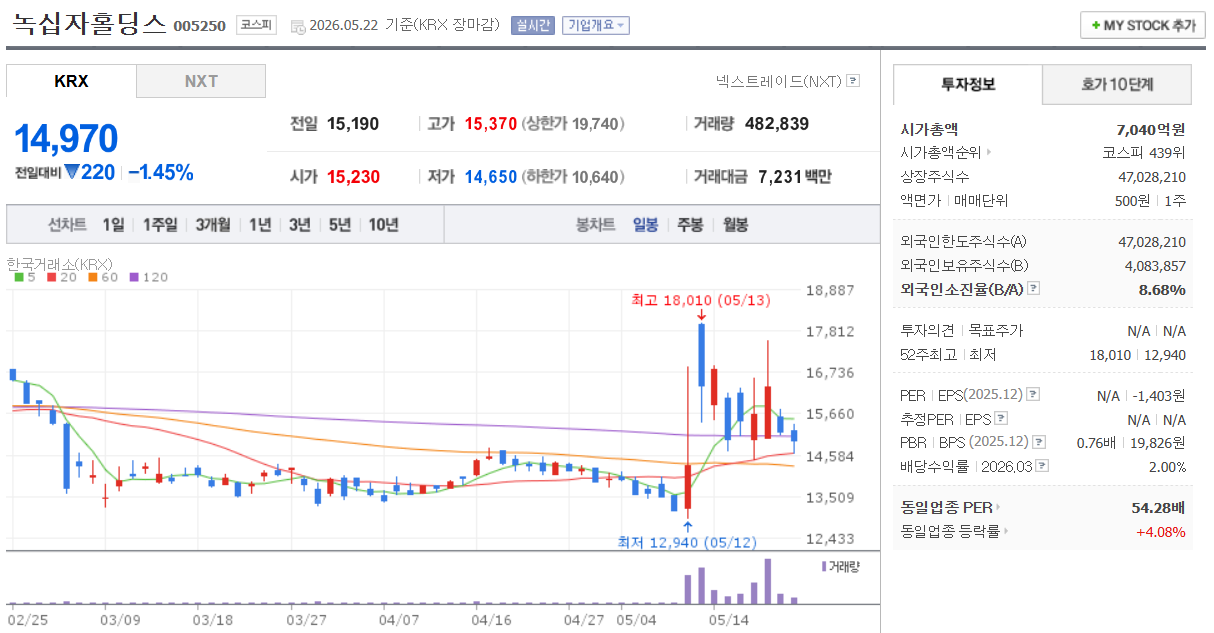Click the 거래량 volume legend marker
This screenshot has height=633, width=1214.
[x=824, y=566]
